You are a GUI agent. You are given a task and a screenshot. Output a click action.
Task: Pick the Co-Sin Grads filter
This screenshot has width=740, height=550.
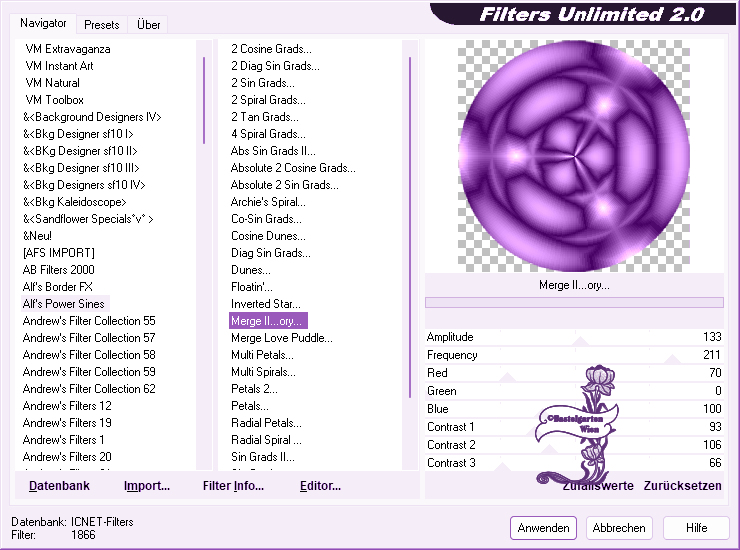[266, 219]
